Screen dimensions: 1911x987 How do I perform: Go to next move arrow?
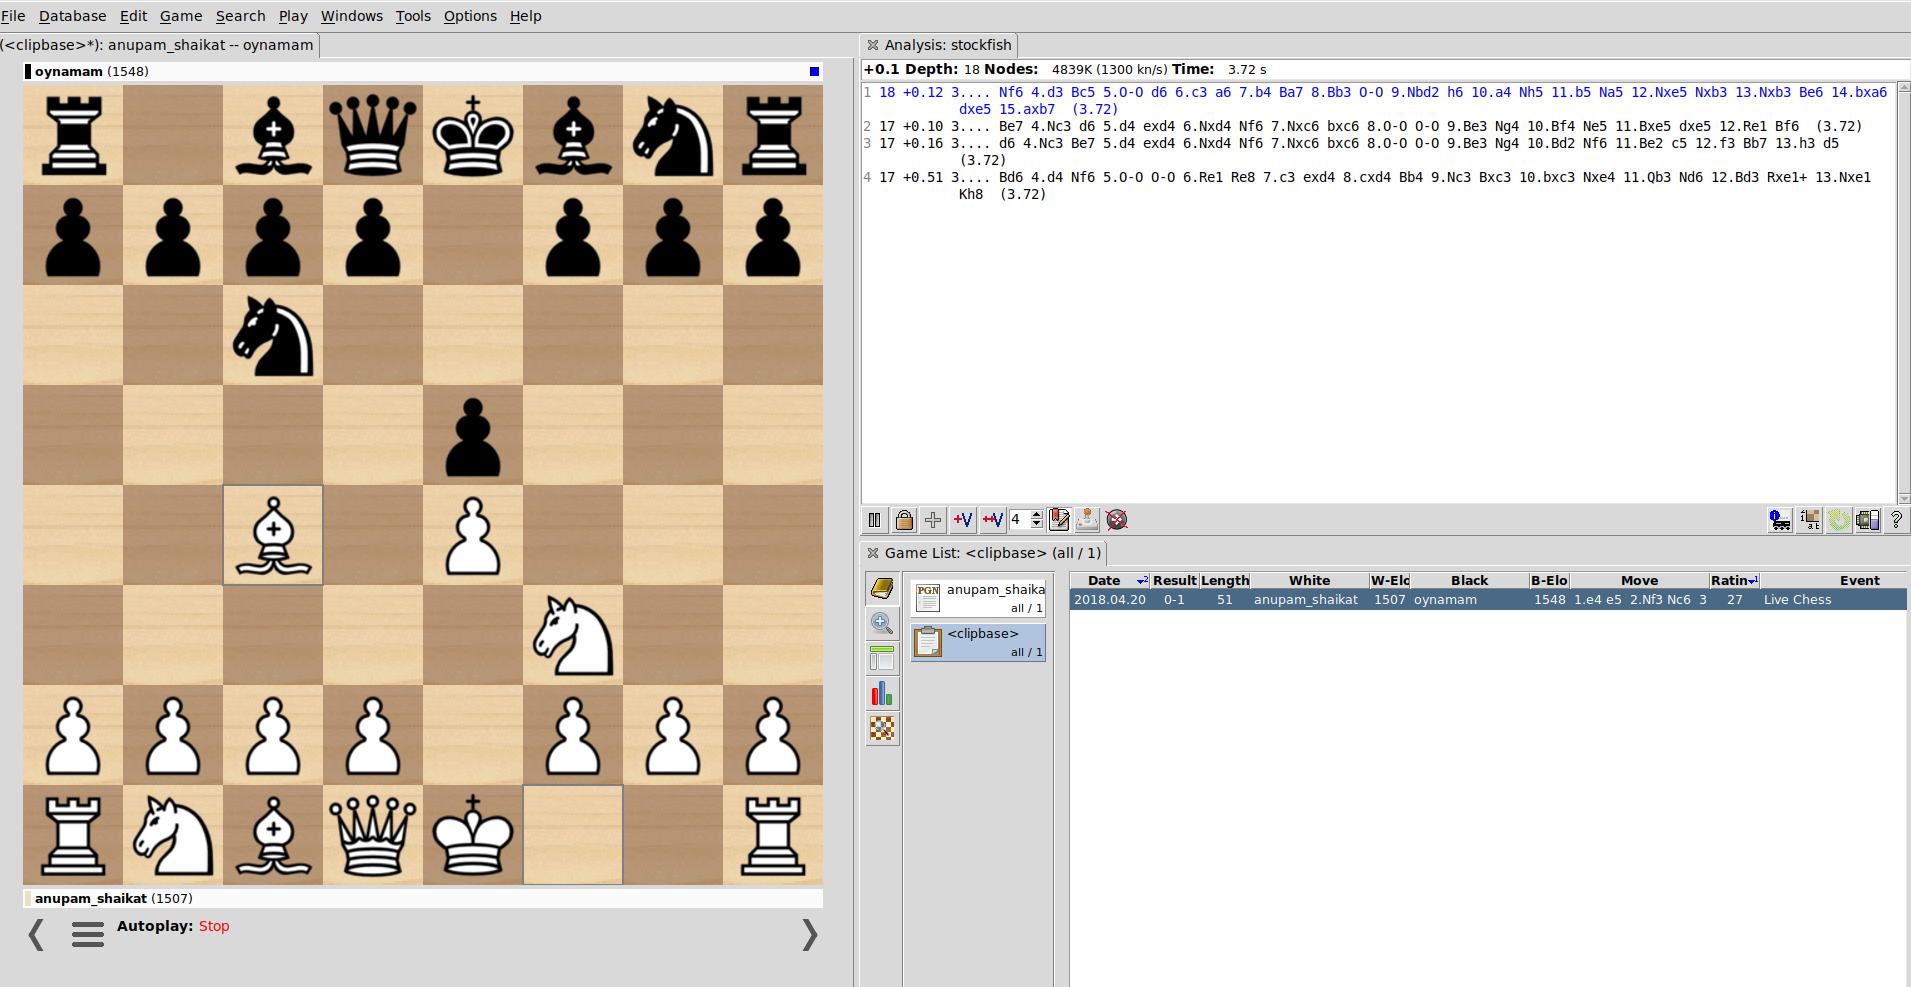810,934
